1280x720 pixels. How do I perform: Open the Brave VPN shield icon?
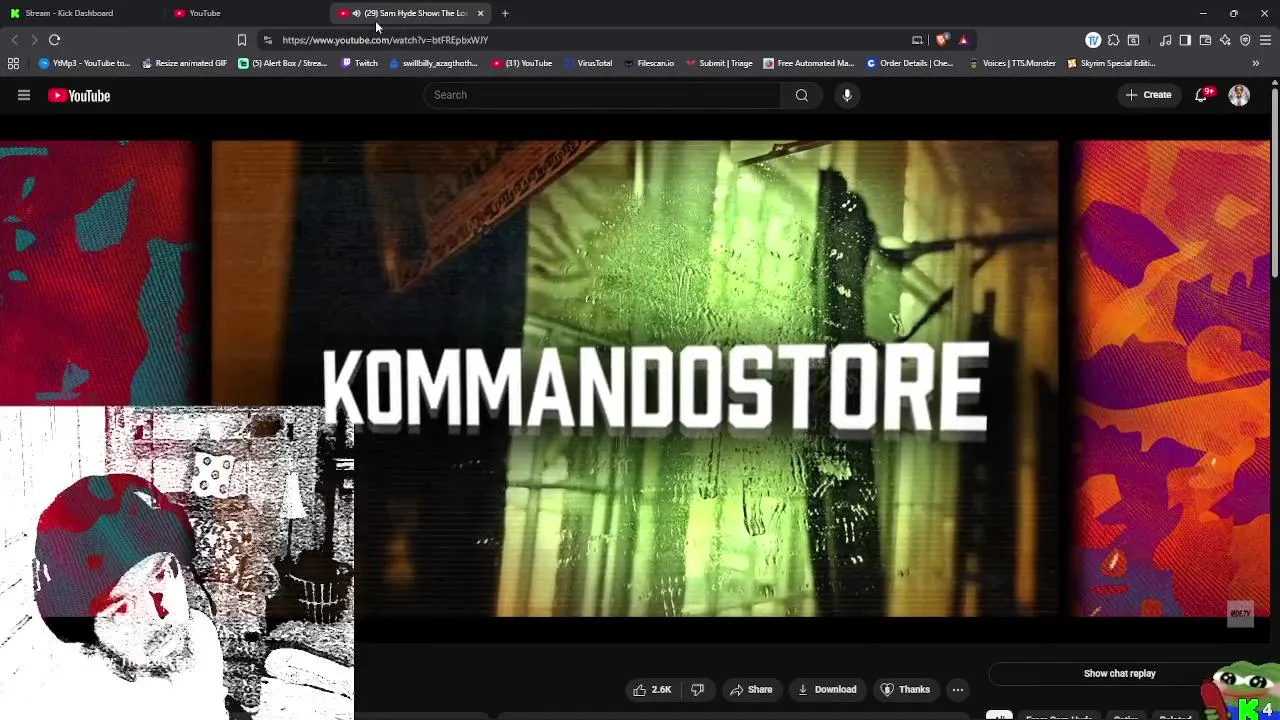coord(1245,40)
